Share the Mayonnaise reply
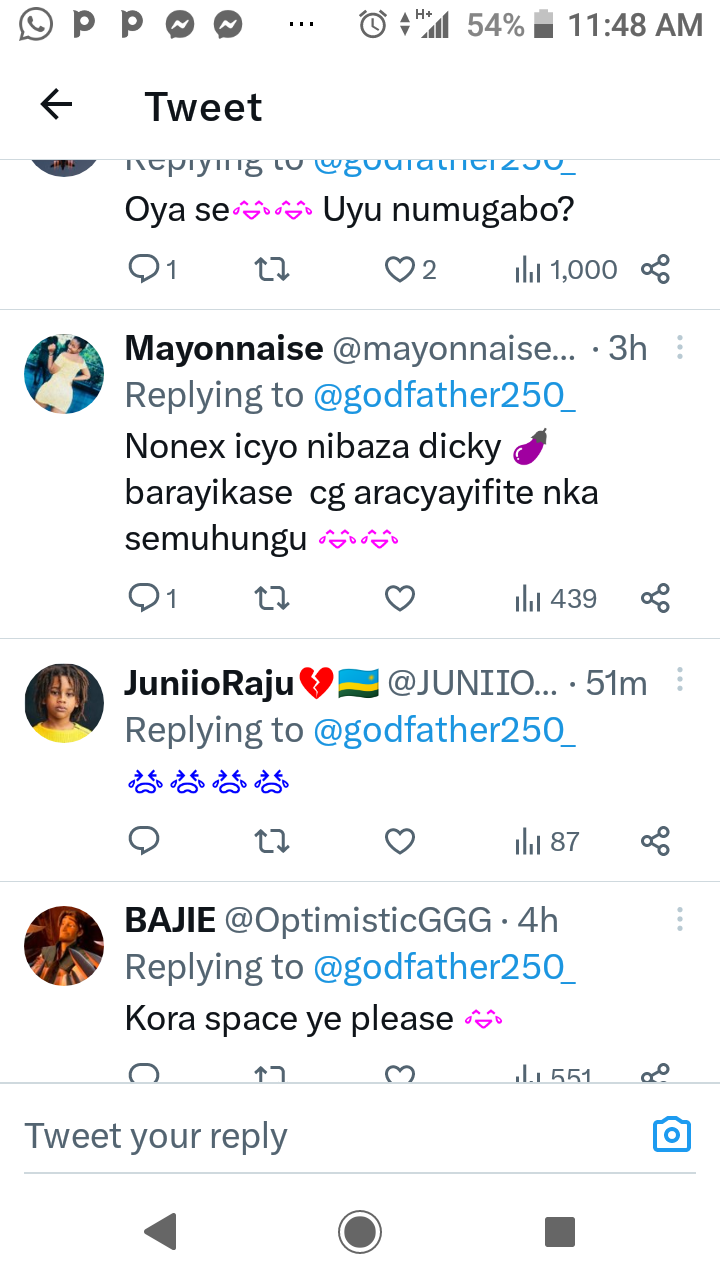 pyautogui.click(x=655, y=598)
